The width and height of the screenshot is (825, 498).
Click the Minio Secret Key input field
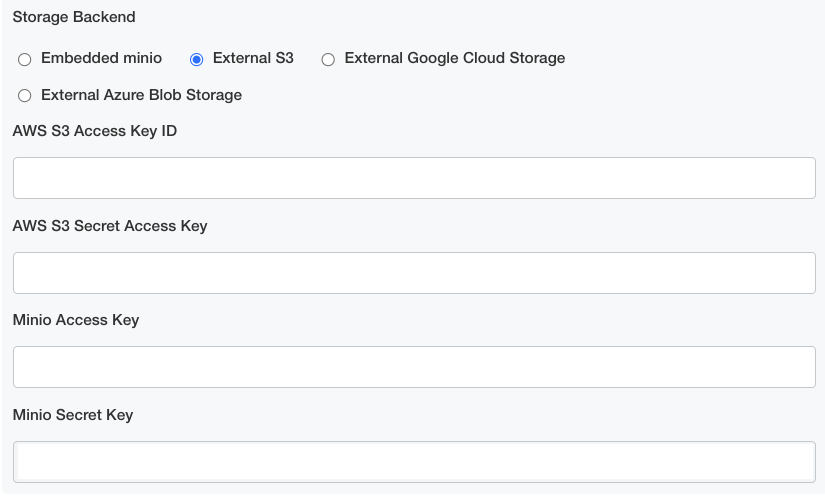414,462
